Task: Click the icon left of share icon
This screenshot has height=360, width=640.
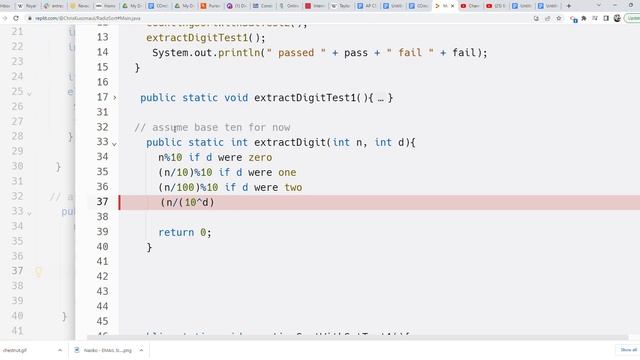Action: 536,18
